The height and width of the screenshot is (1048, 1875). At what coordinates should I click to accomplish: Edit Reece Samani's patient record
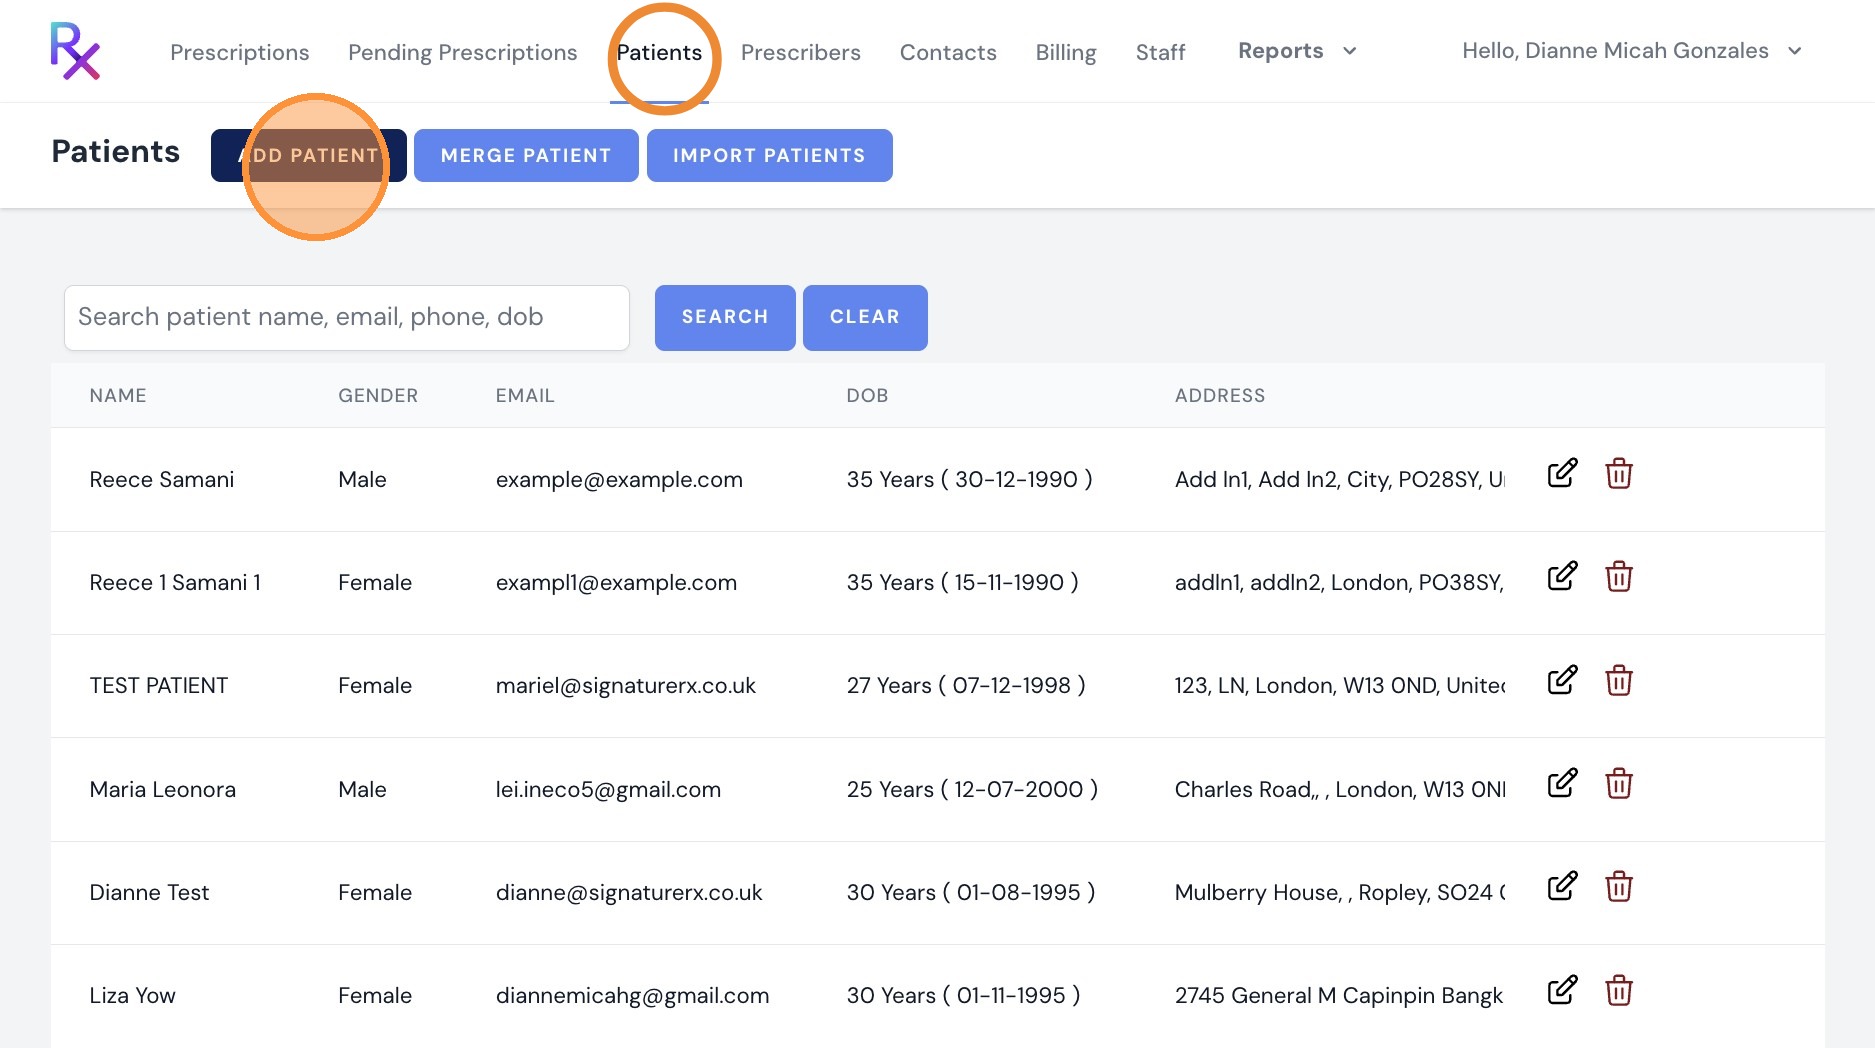click(x=1562, y=473)
